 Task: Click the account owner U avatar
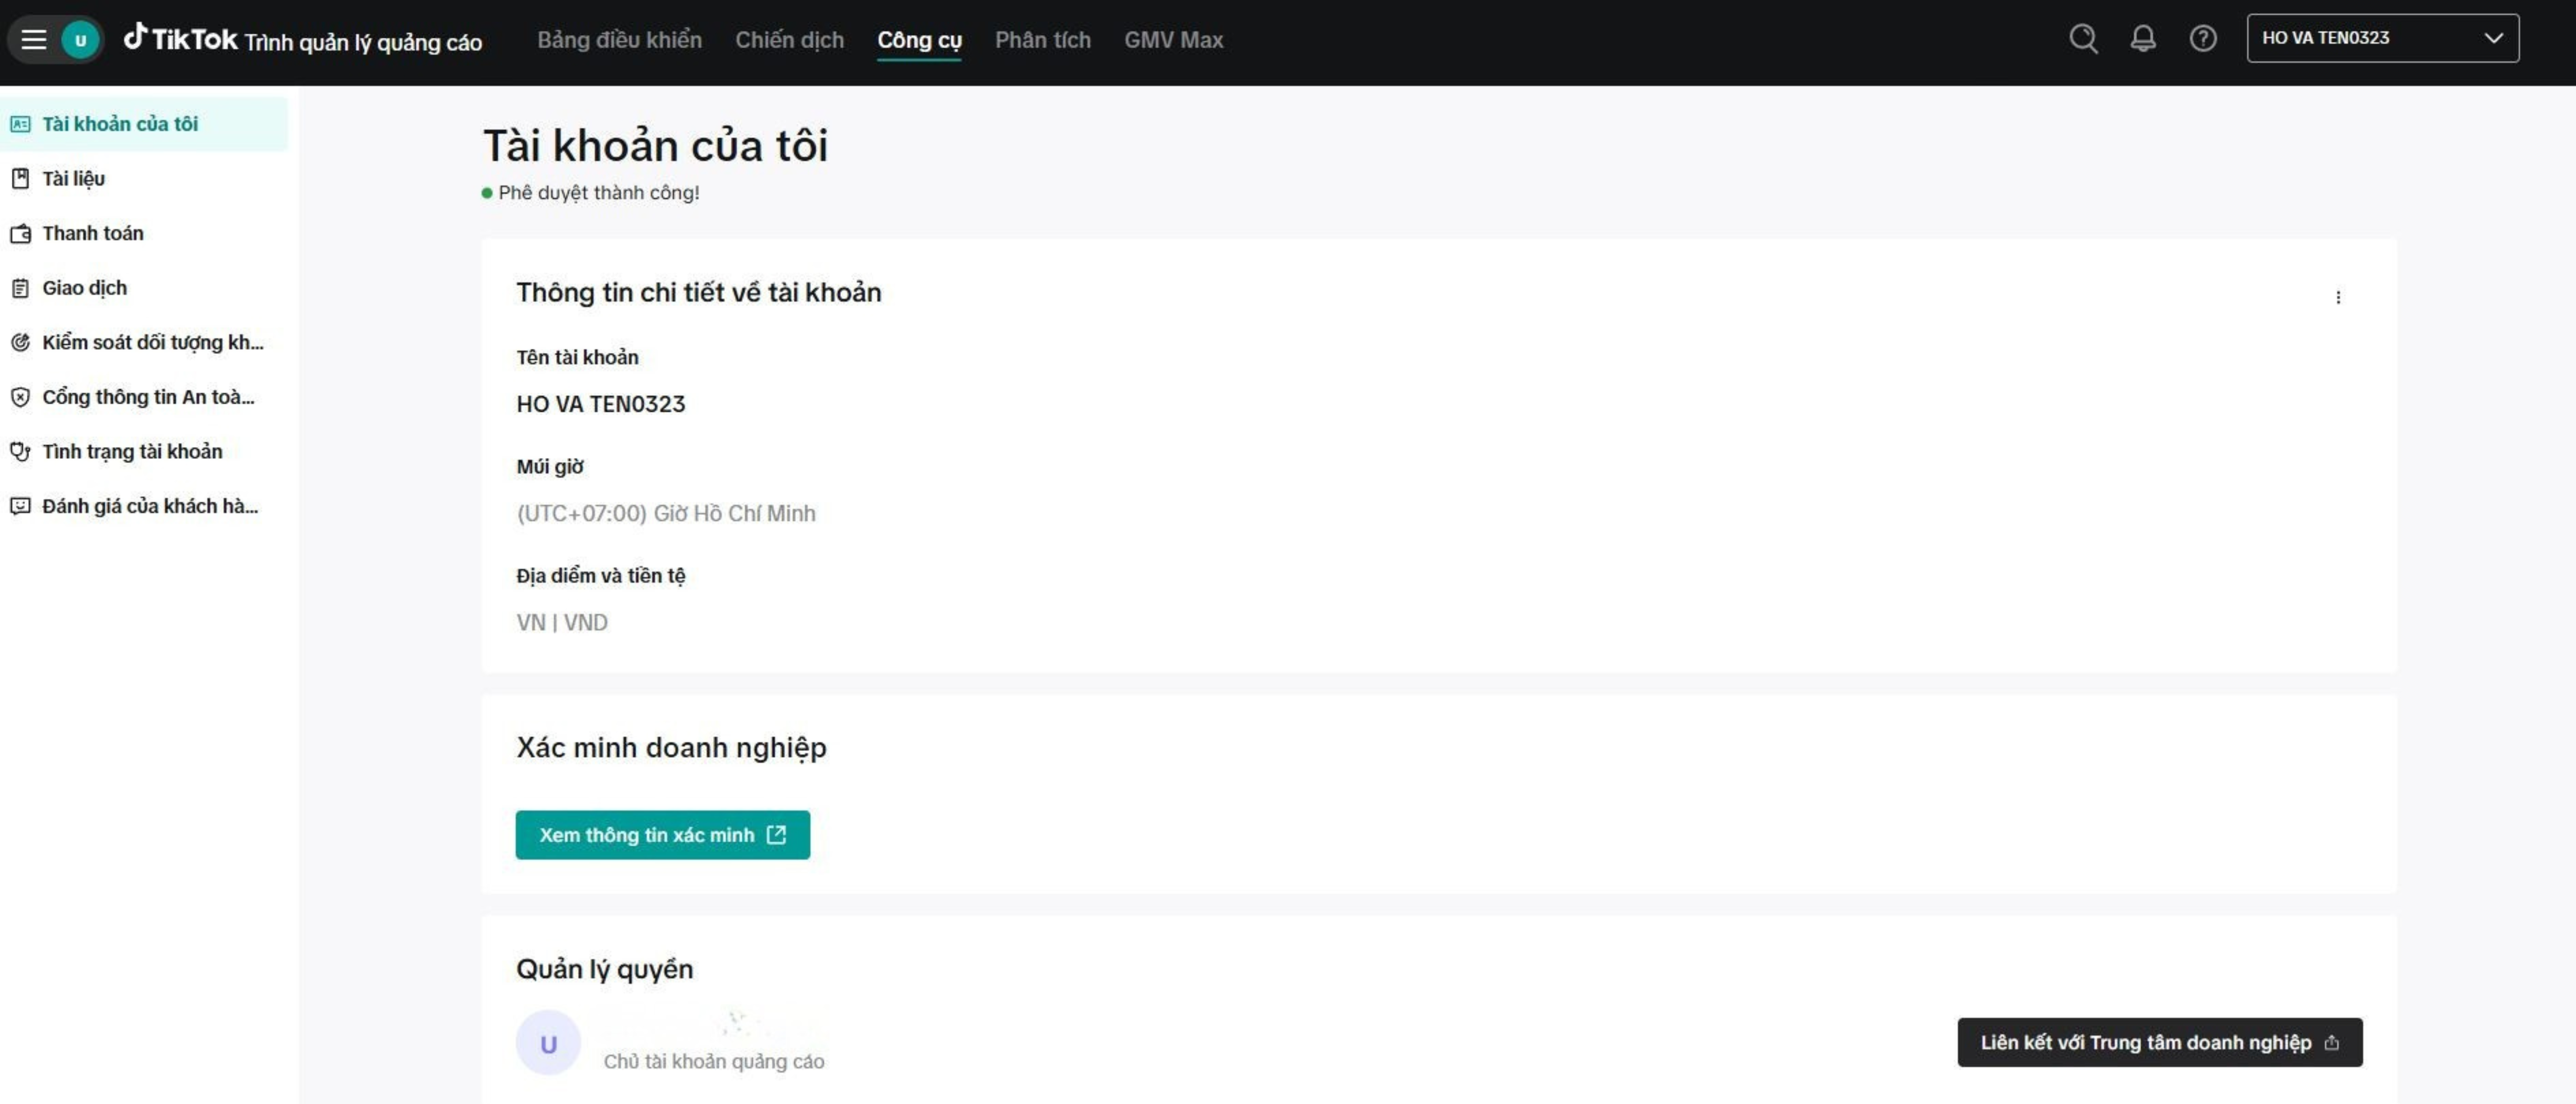point(548,1043)
